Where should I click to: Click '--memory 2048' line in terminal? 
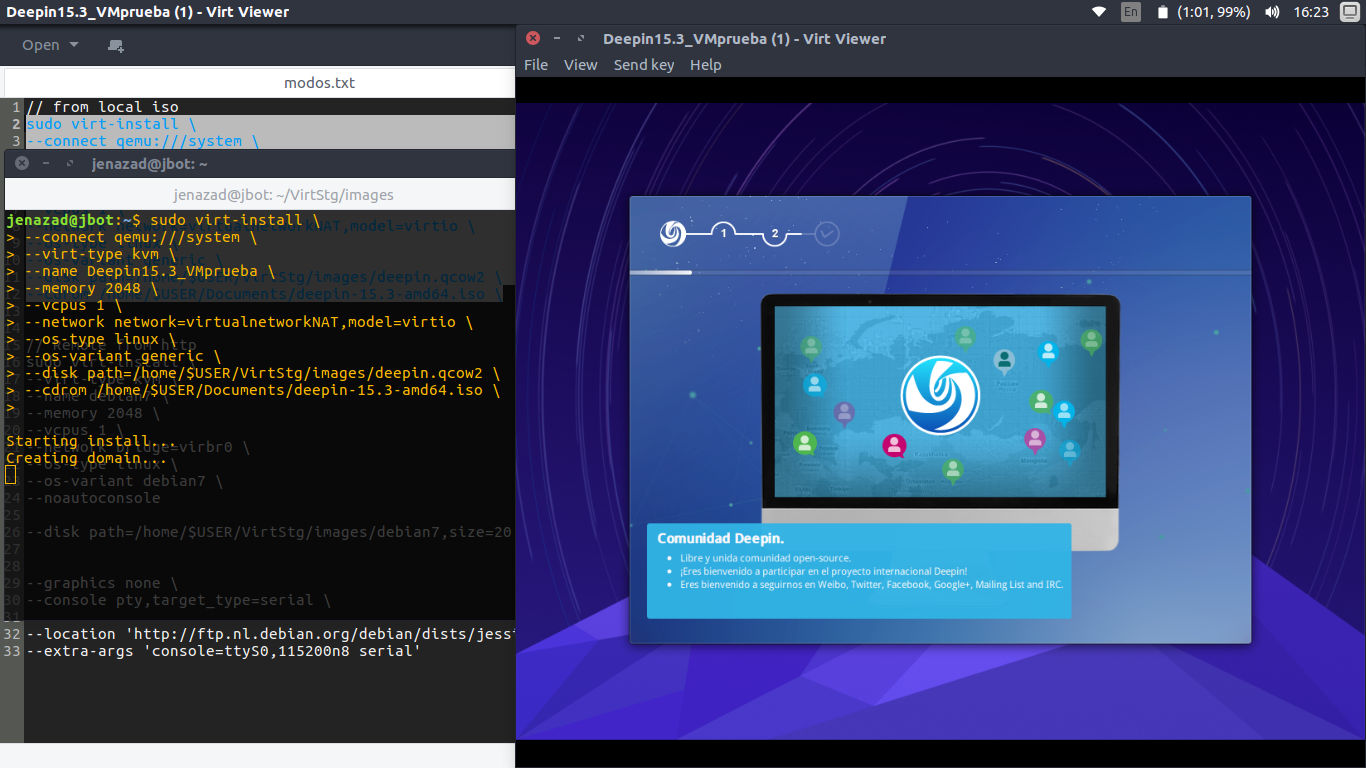(82, 288)
